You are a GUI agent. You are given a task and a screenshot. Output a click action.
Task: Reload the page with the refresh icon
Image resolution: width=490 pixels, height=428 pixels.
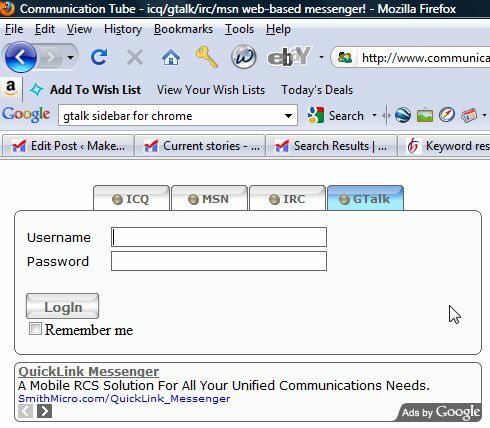[x=99, y=57]
